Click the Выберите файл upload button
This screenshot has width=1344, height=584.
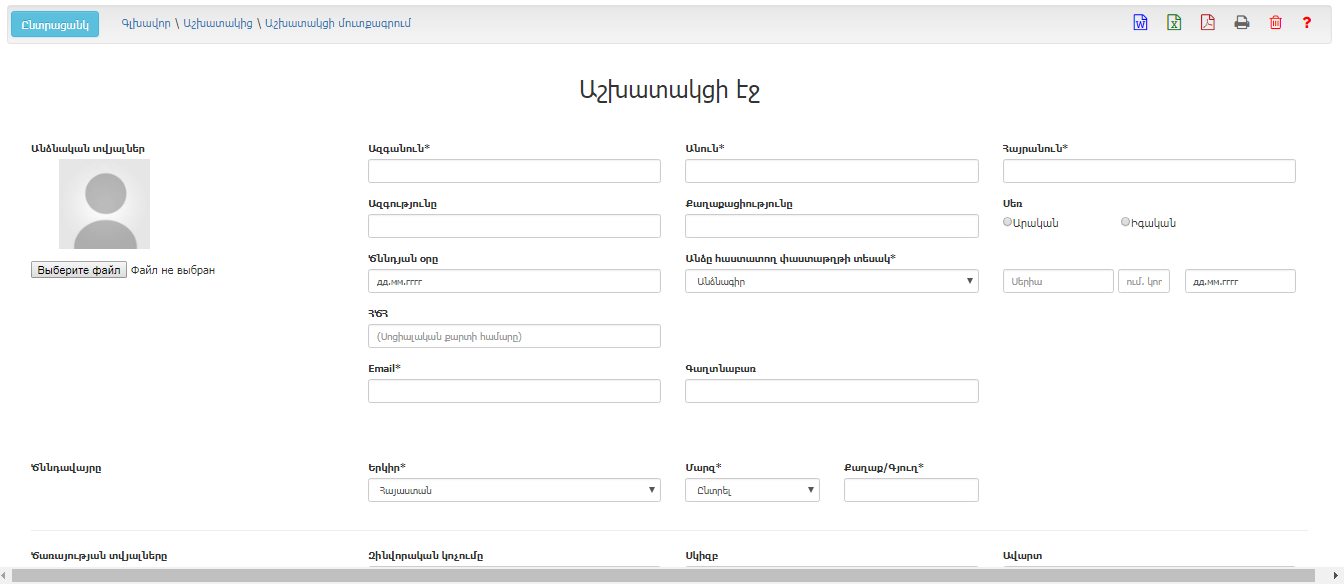[x=79, y=270]
